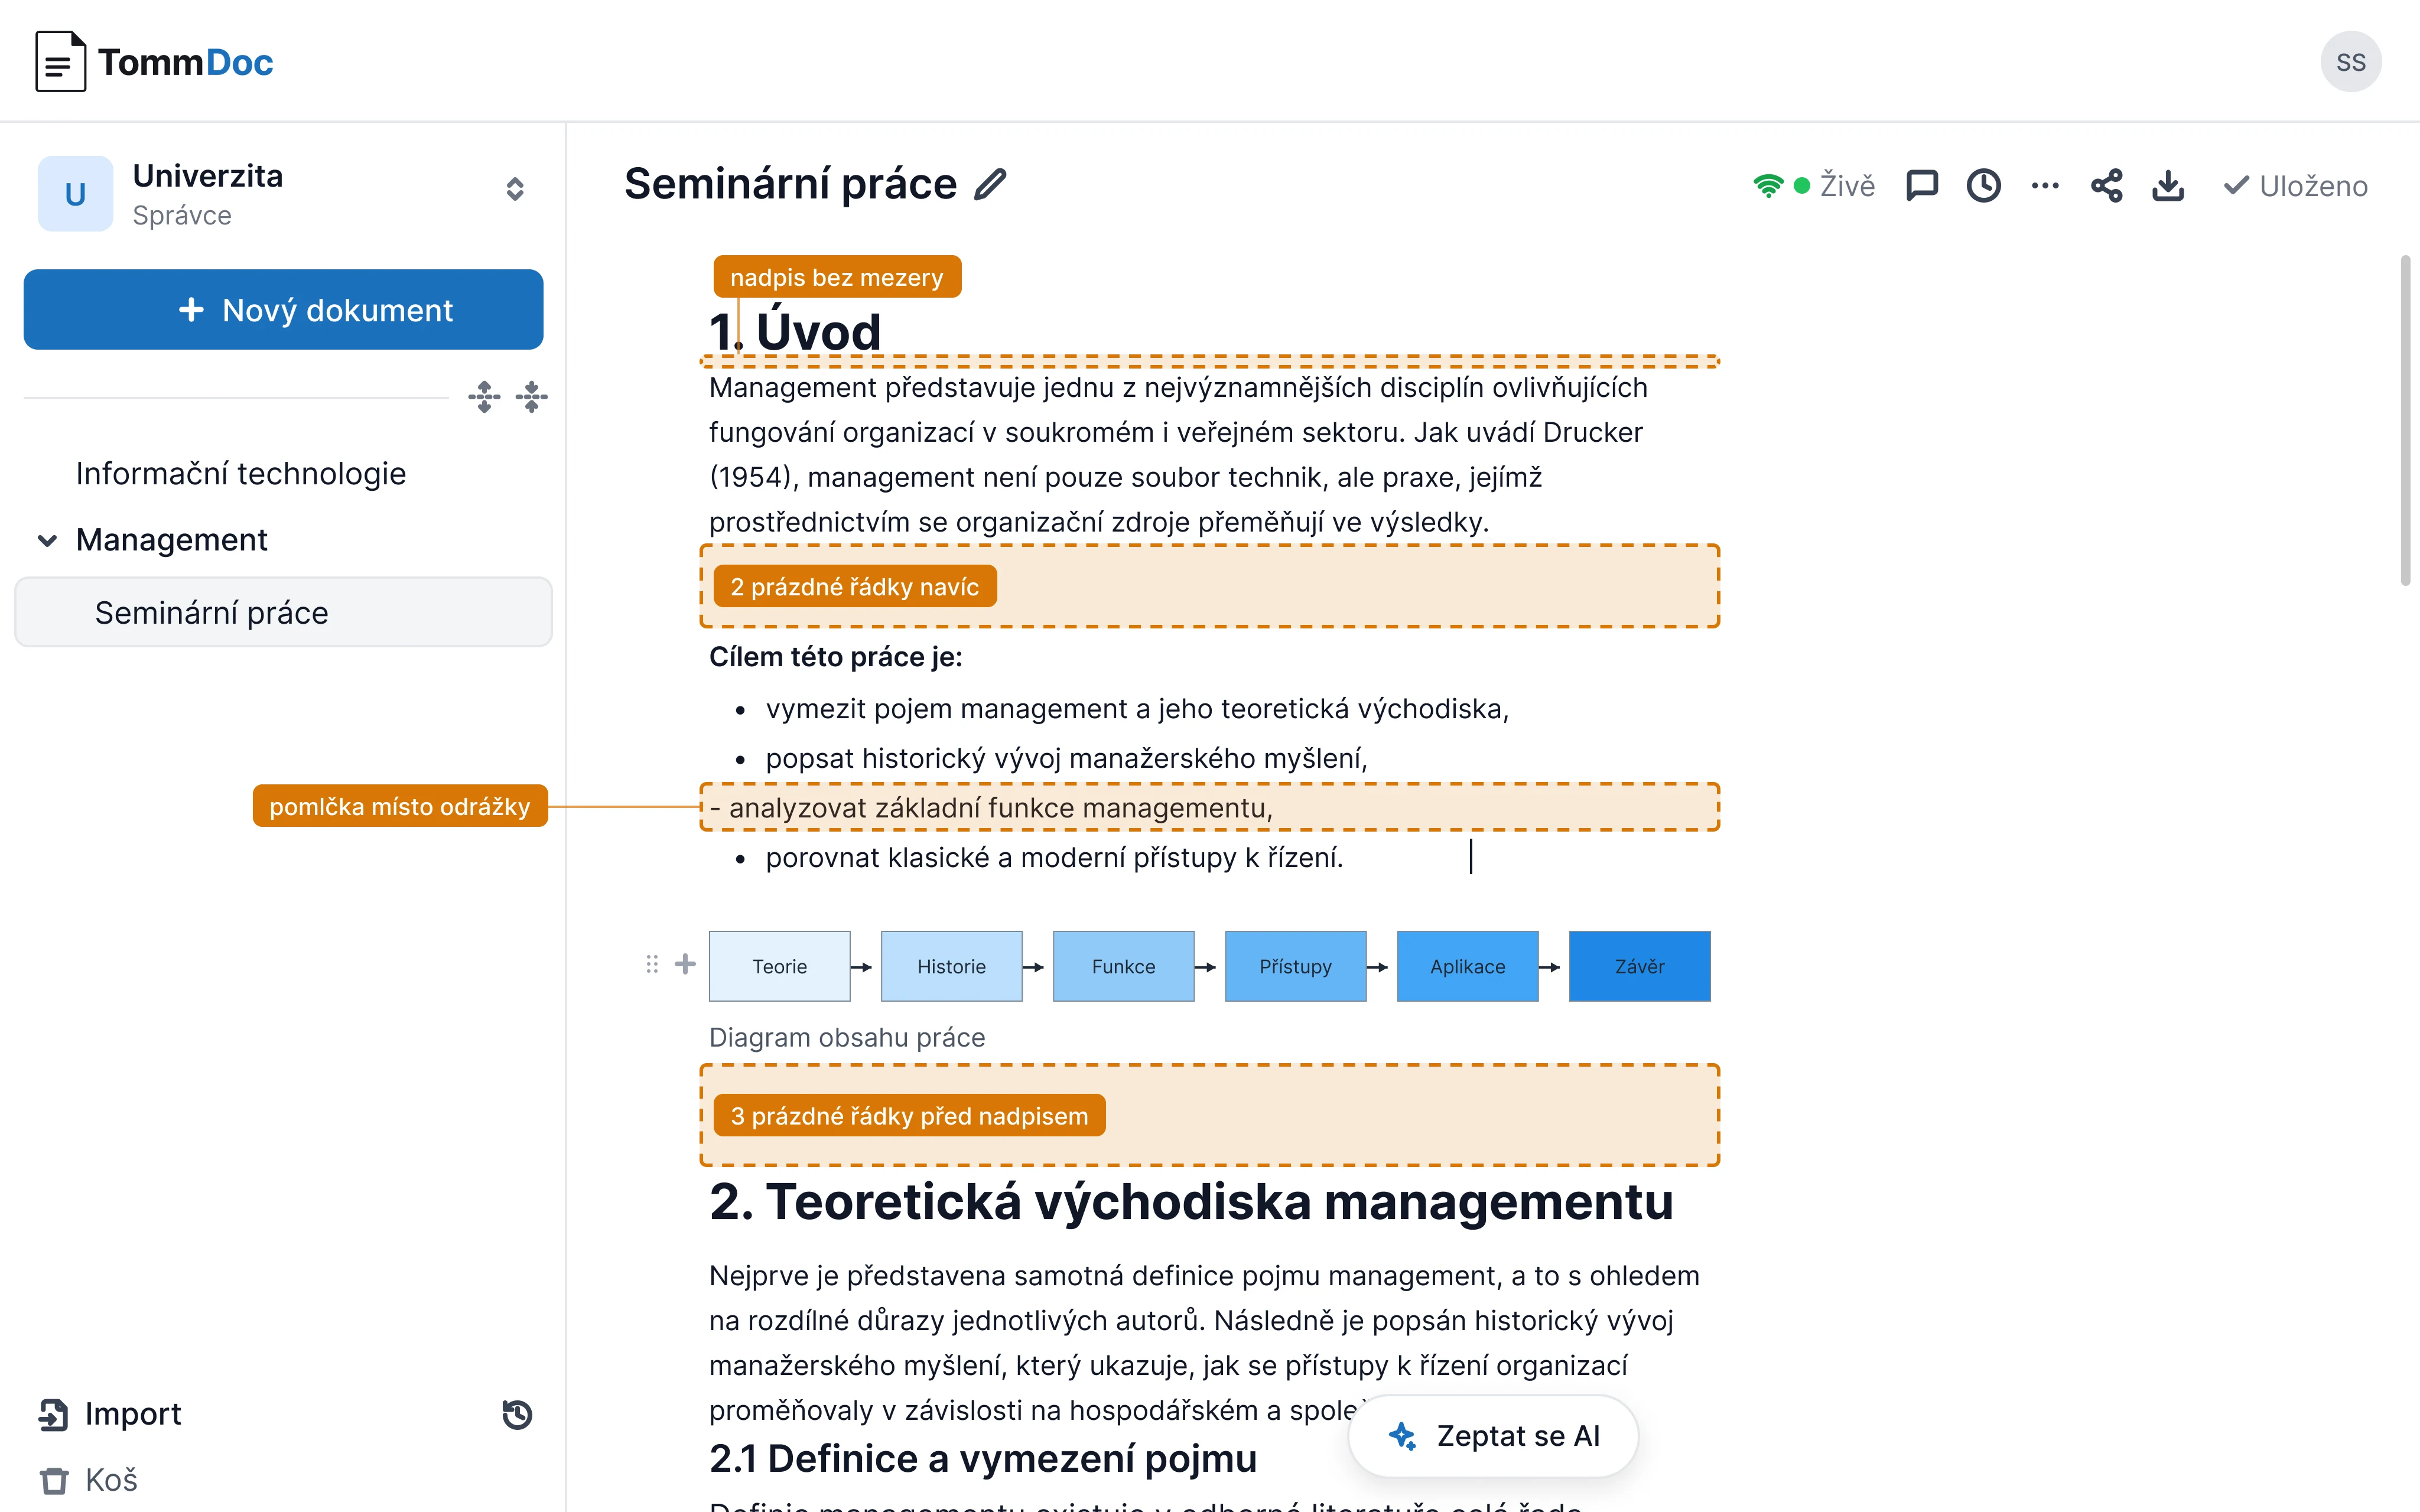2420x1512 pixels.
Task: Click the Uloženo saved status
Action: coord(2295,186)
